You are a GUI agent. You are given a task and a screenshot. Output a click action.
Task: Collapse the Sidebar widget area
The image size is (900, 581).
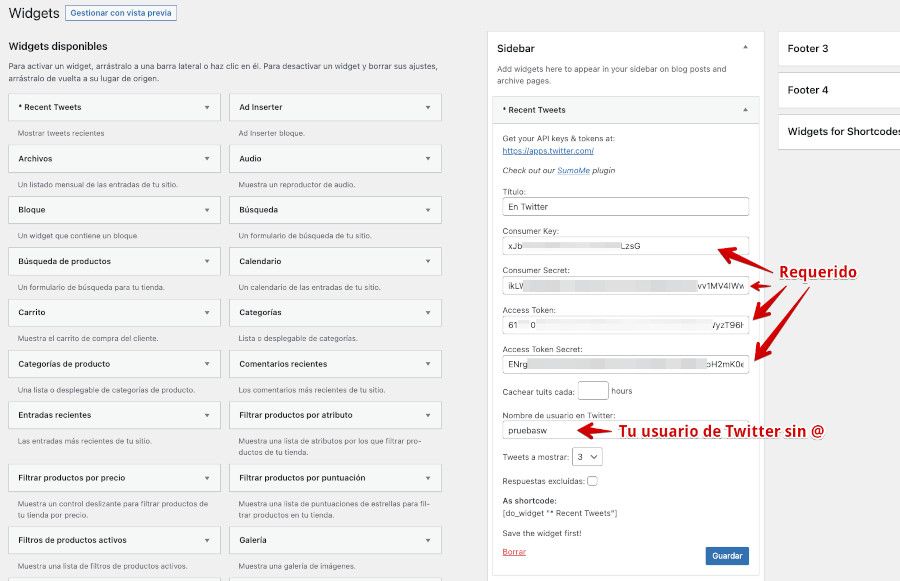tap(746, 47)
